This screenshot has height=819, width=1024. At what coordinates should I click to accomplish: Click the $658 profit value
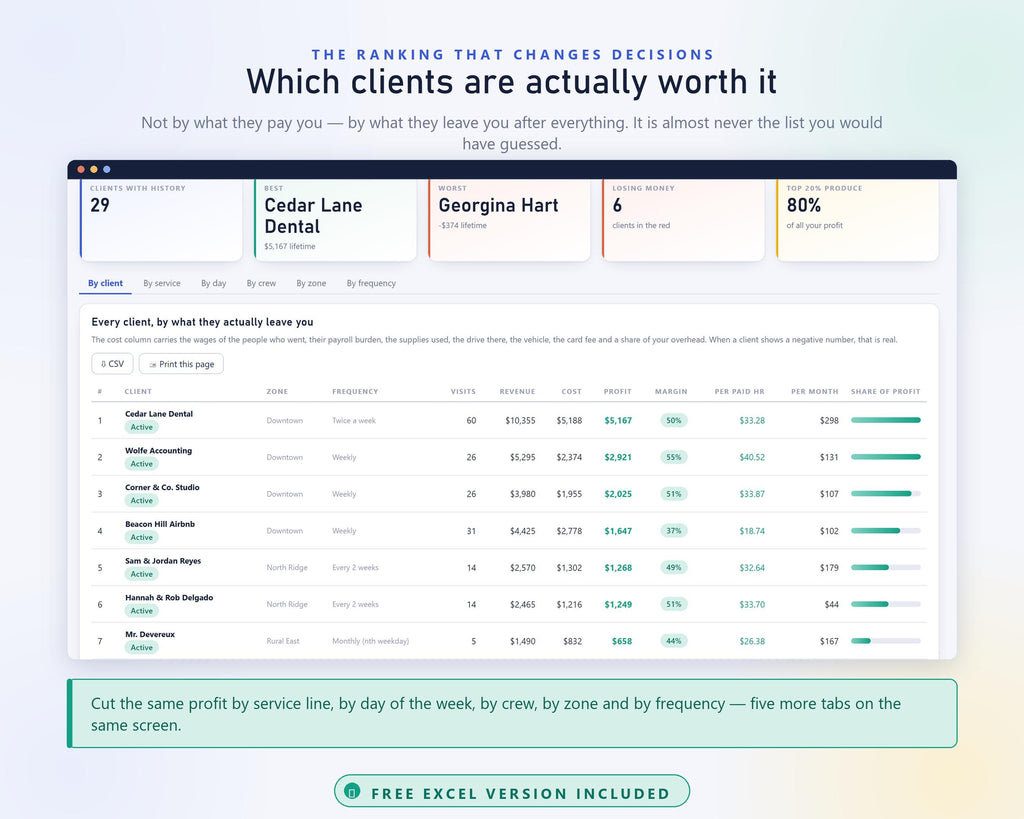point(622,641)
